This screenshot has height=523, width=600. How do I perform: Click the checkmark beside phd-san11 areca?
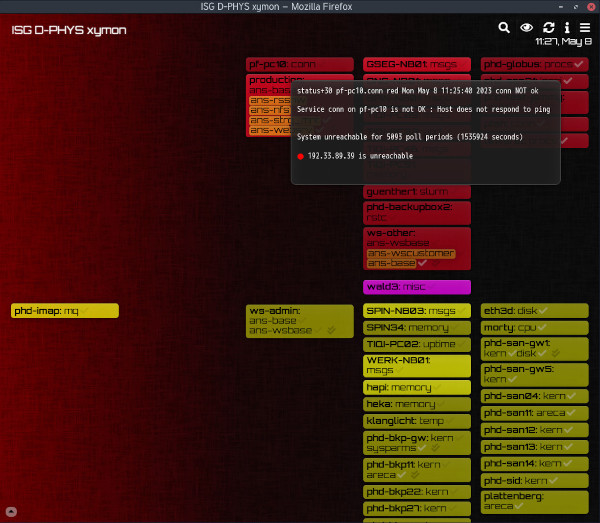coord(571,413)
